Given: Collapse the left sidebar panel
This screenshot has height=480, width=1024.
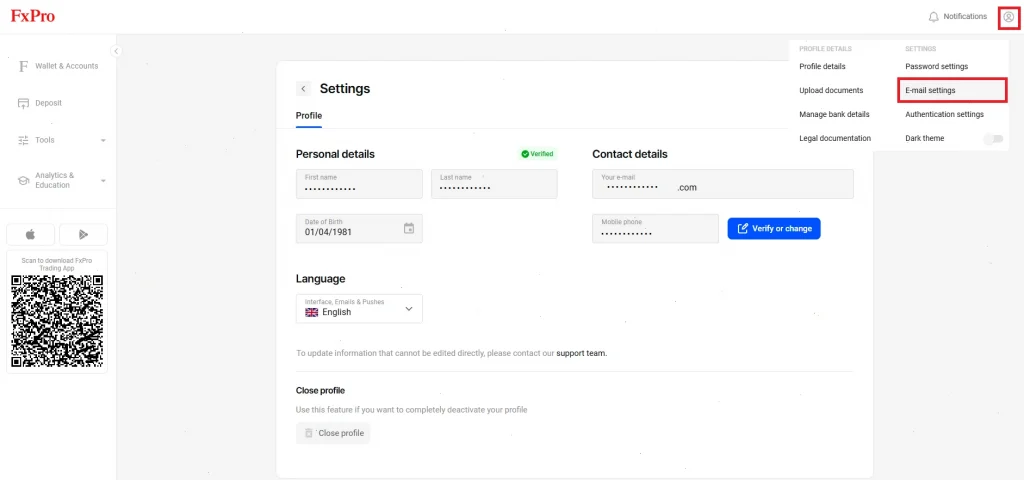Looking at the screenshot, I should 116,51.
